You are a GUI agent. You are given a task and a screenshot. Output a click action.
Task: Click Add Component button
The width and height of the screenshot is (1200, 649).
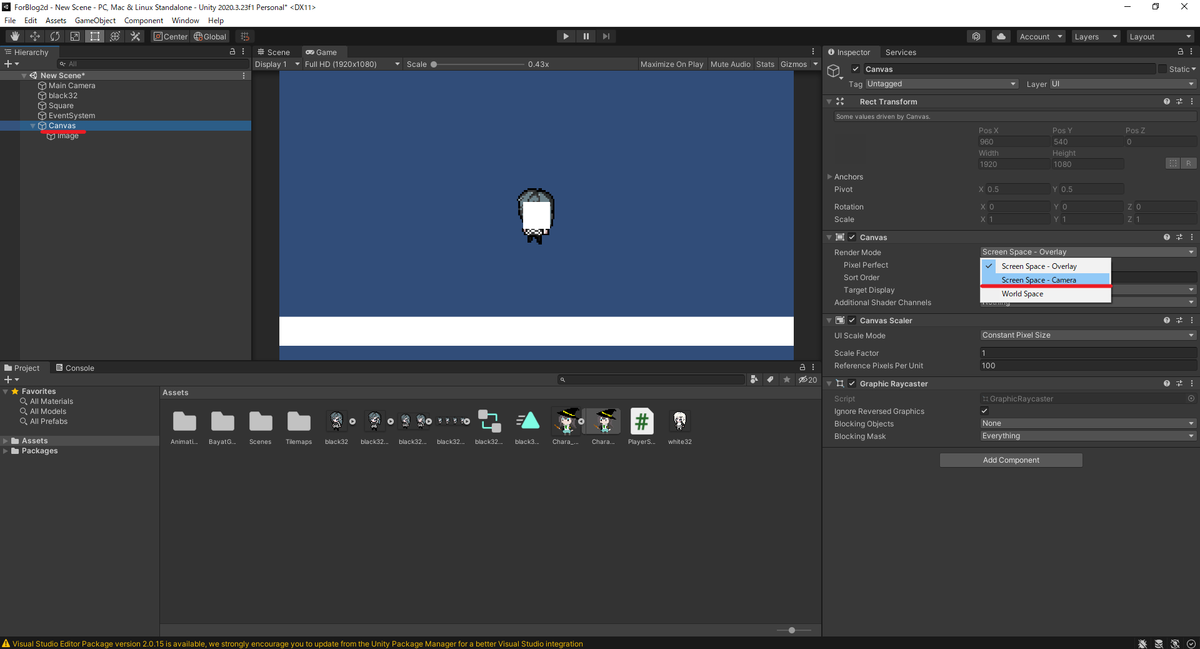(x=1011, y=460)
